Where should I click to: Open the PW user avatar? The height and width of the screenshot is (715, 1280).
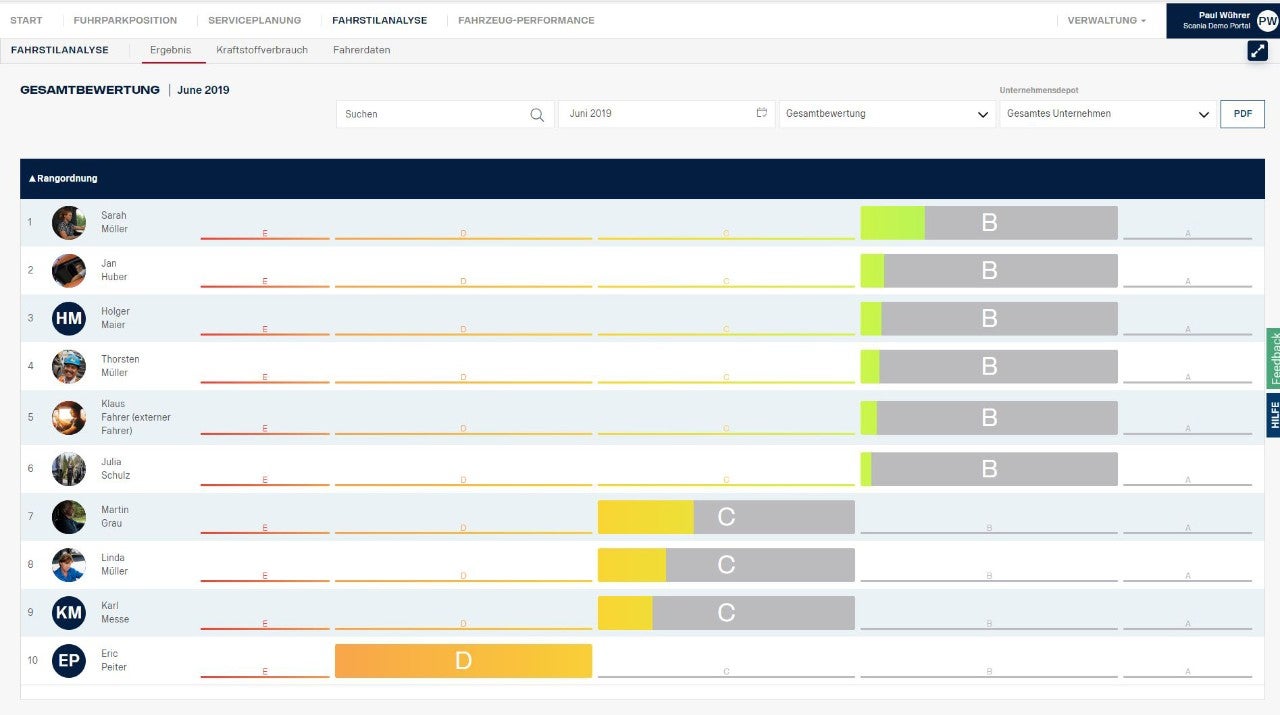[x=1267, y=21]
